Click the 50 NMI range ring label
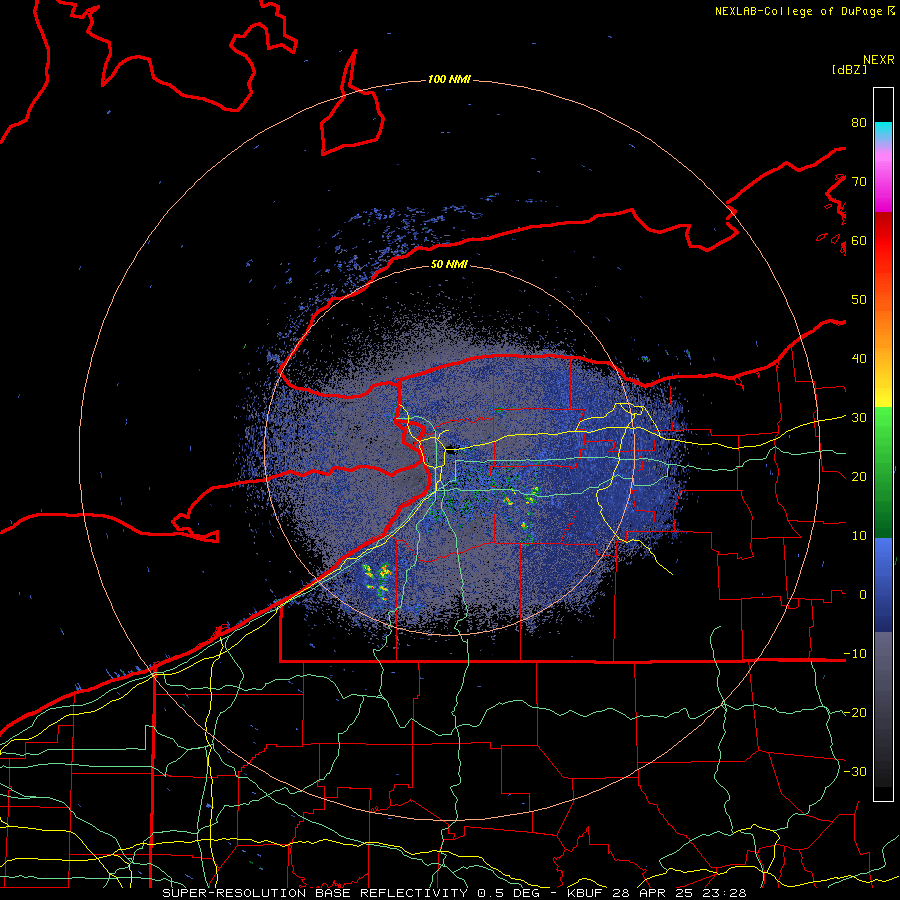 [x=449, y=264]
